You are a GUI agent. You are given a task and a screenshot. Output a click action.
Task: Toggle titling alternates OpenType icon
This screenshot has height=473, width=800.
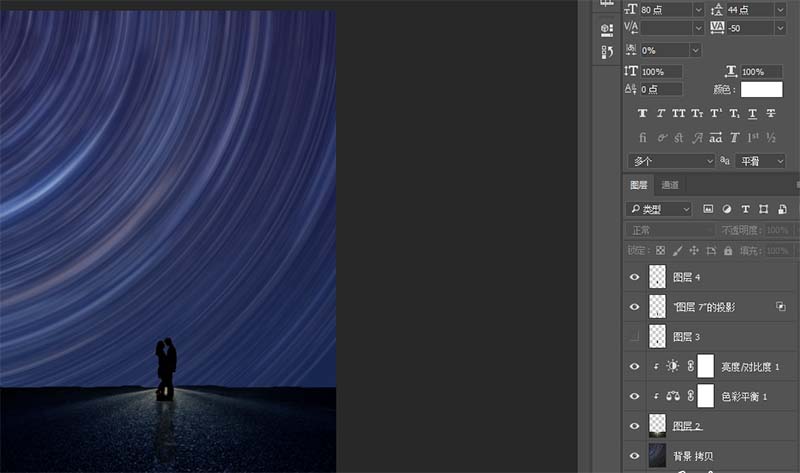[735, 137]
